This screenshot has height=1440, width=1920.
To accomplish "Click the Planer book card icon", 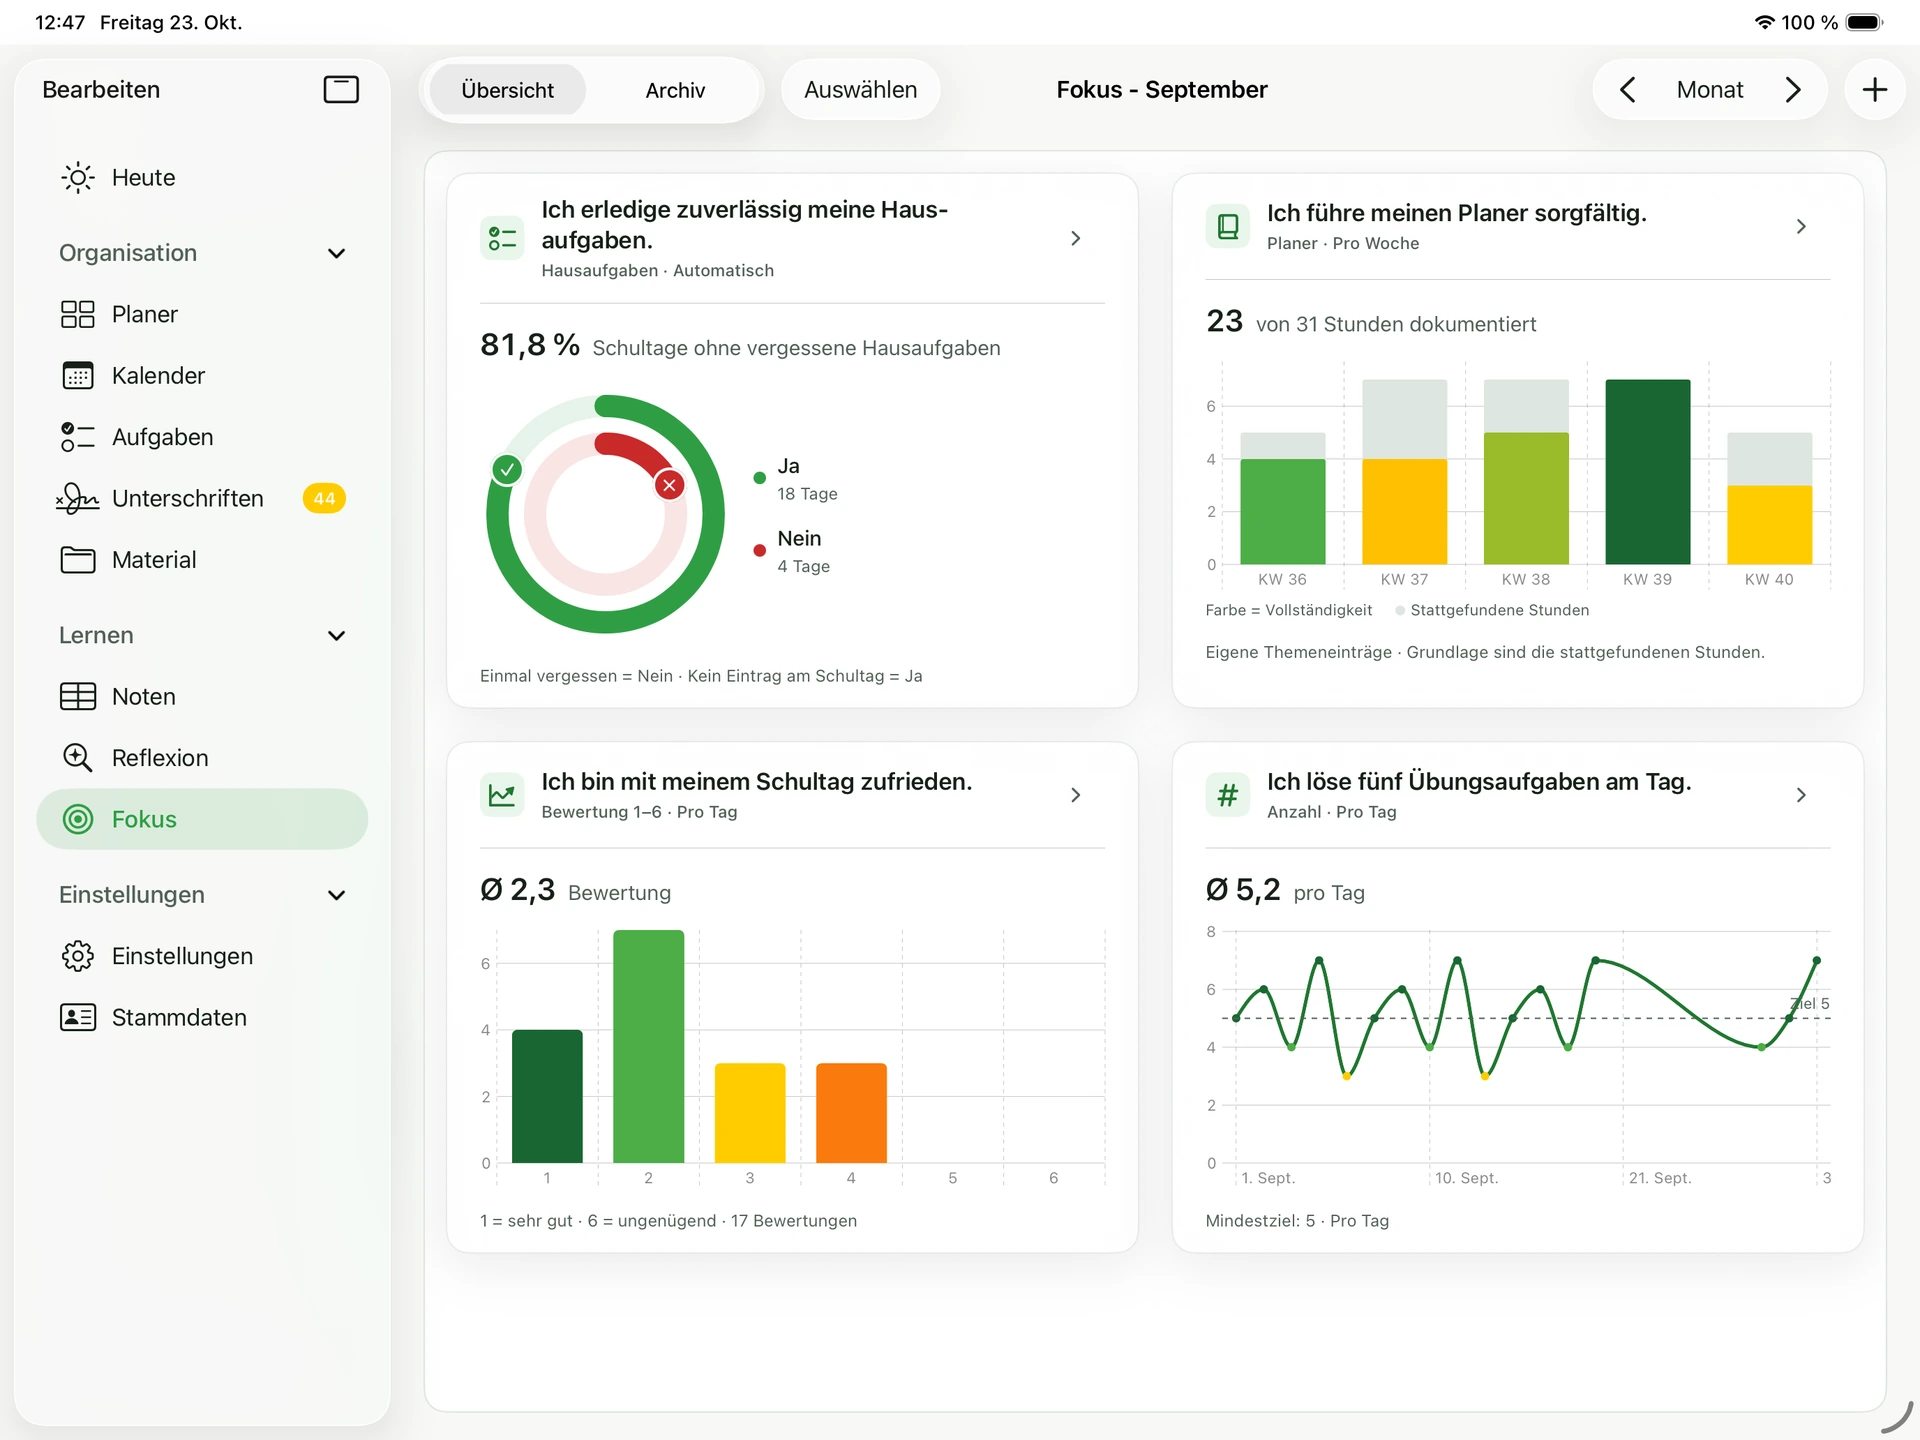I will tap(1227, 226).
